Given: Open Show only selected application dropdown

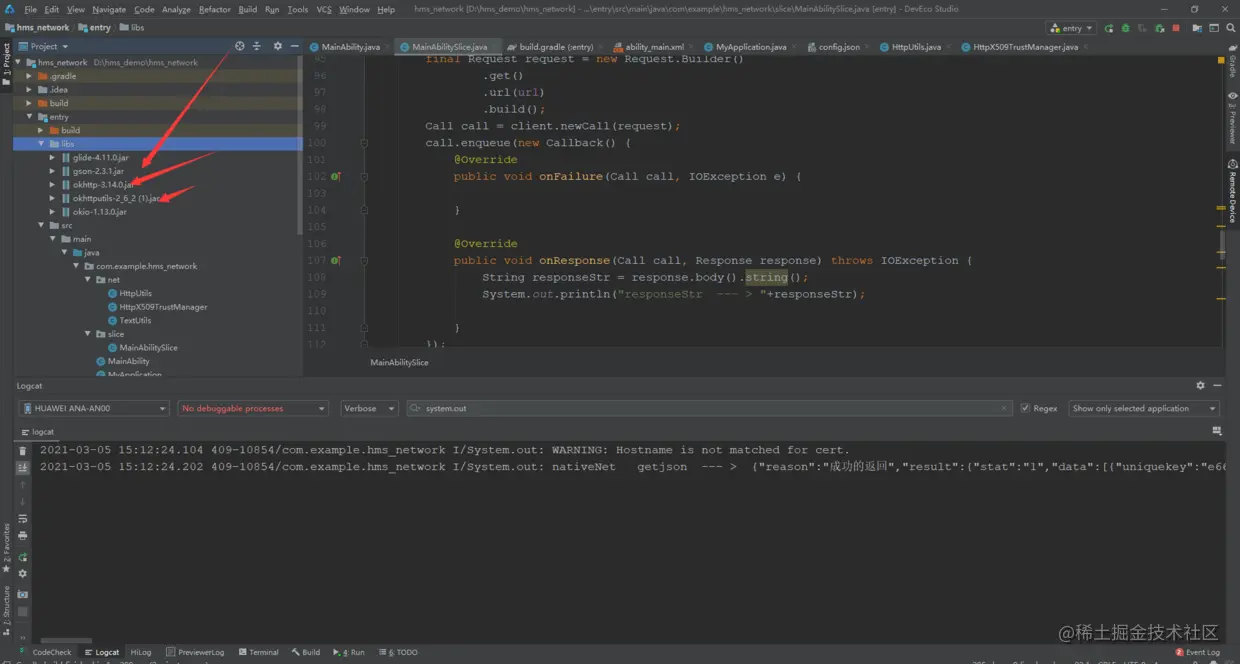Looking at the screenshot, I should [1144, 408].
